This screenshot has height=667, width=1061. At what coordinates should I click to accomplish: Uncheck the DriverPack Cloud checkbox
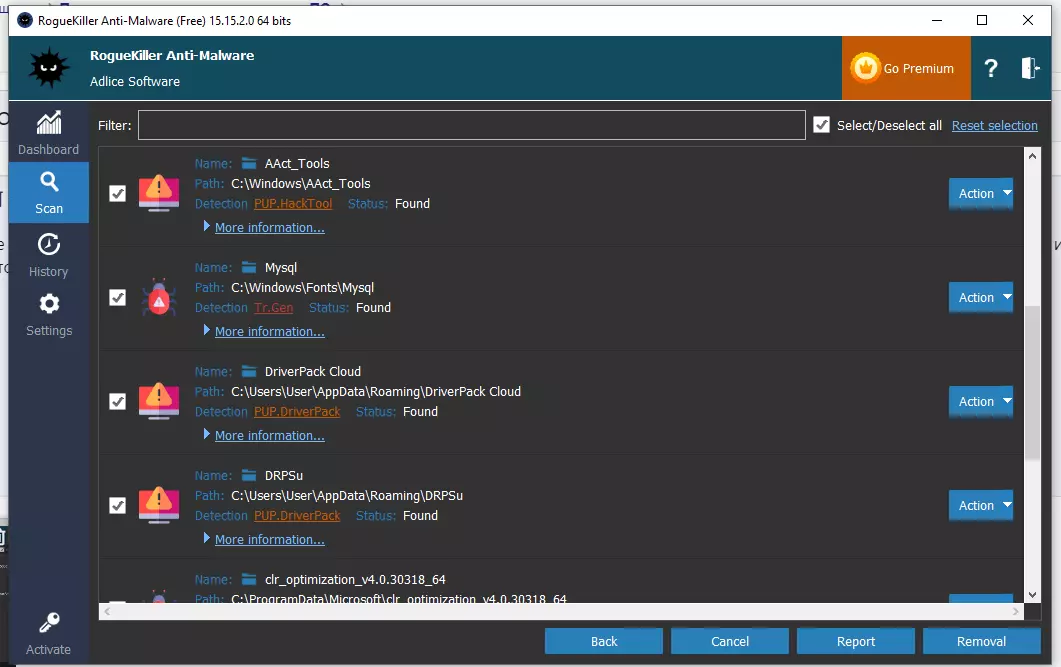tap(117, 401)
